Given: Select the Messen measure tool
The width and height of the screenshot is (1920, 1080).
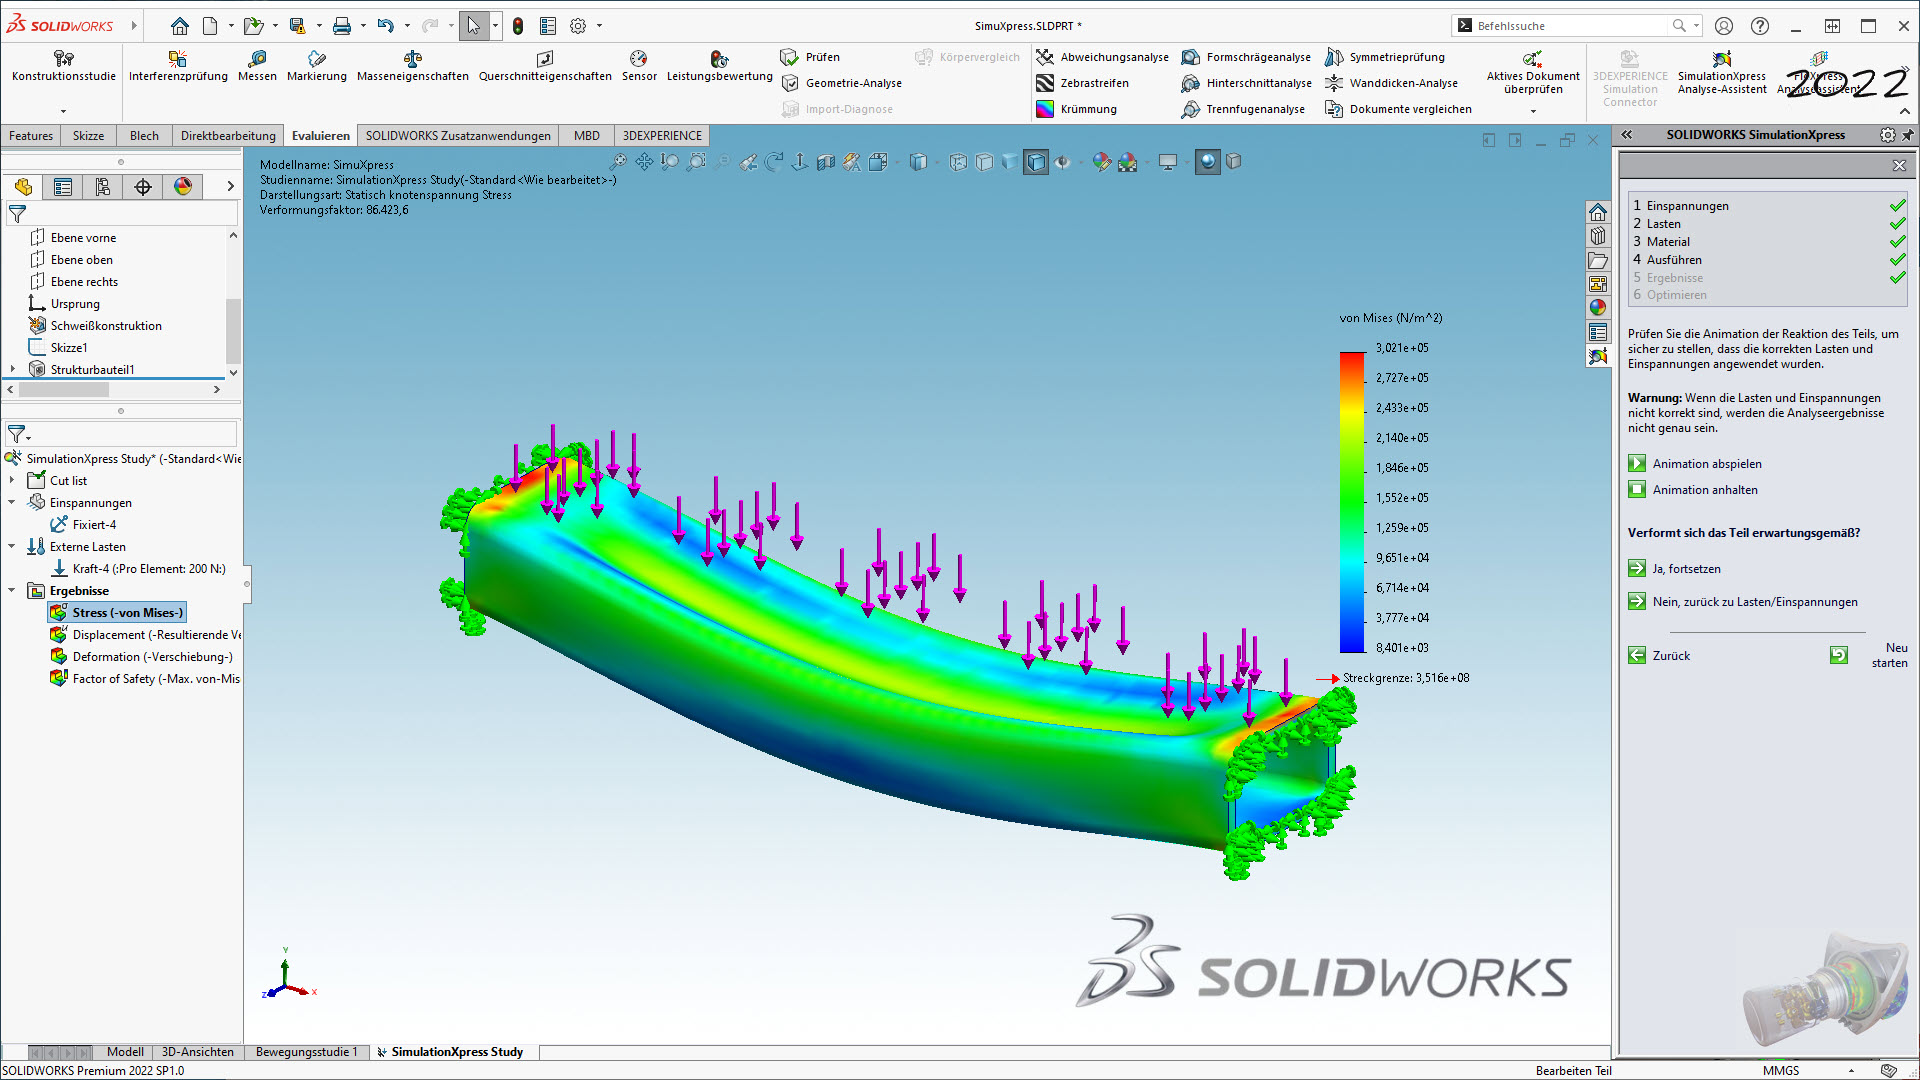Looking at the screenshot, I should click(x=257, y=66).
